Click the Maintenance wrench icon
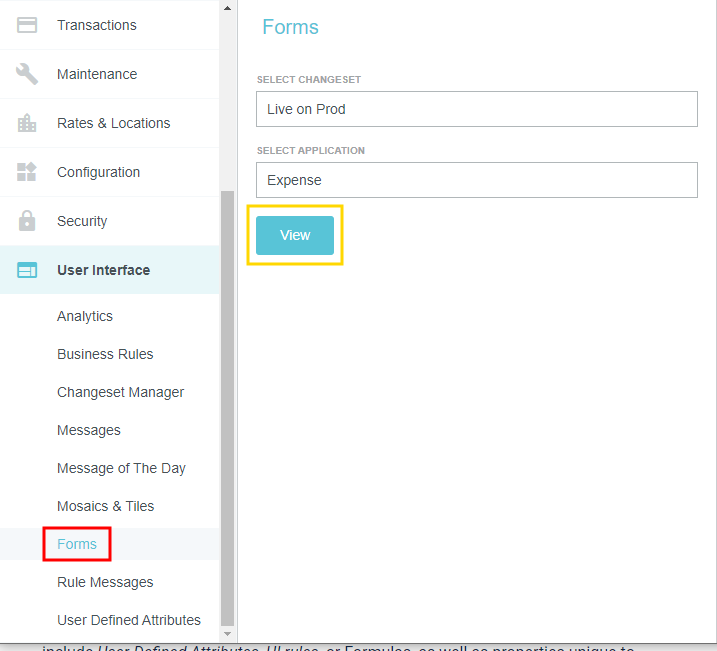 pyautogui.click(x=27, y=74)
